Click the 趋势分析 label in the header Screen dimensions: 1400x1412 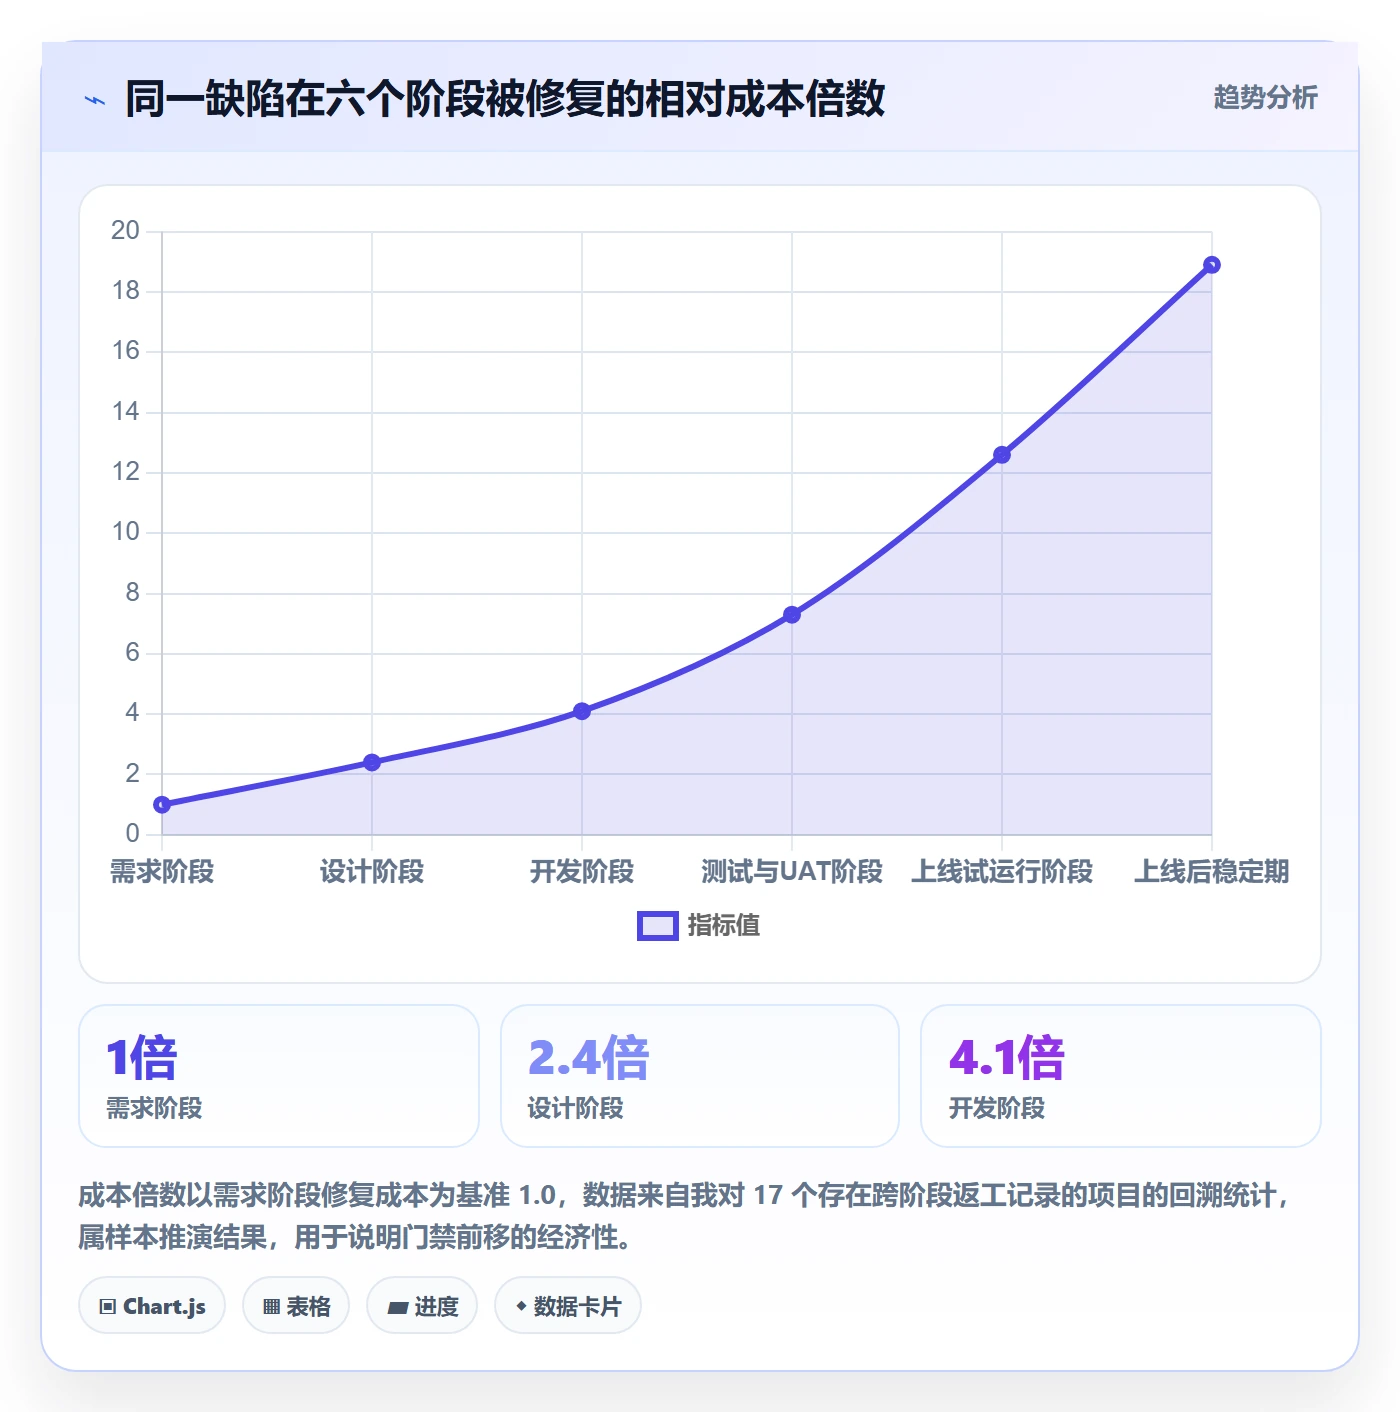point(1265,97)
